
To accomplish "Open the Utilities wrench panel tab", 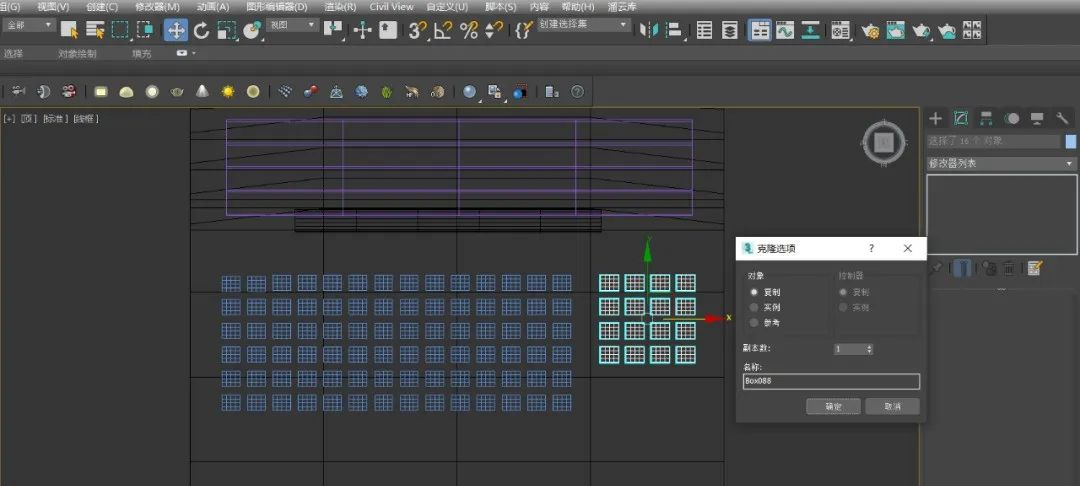I will [1062, 118].
